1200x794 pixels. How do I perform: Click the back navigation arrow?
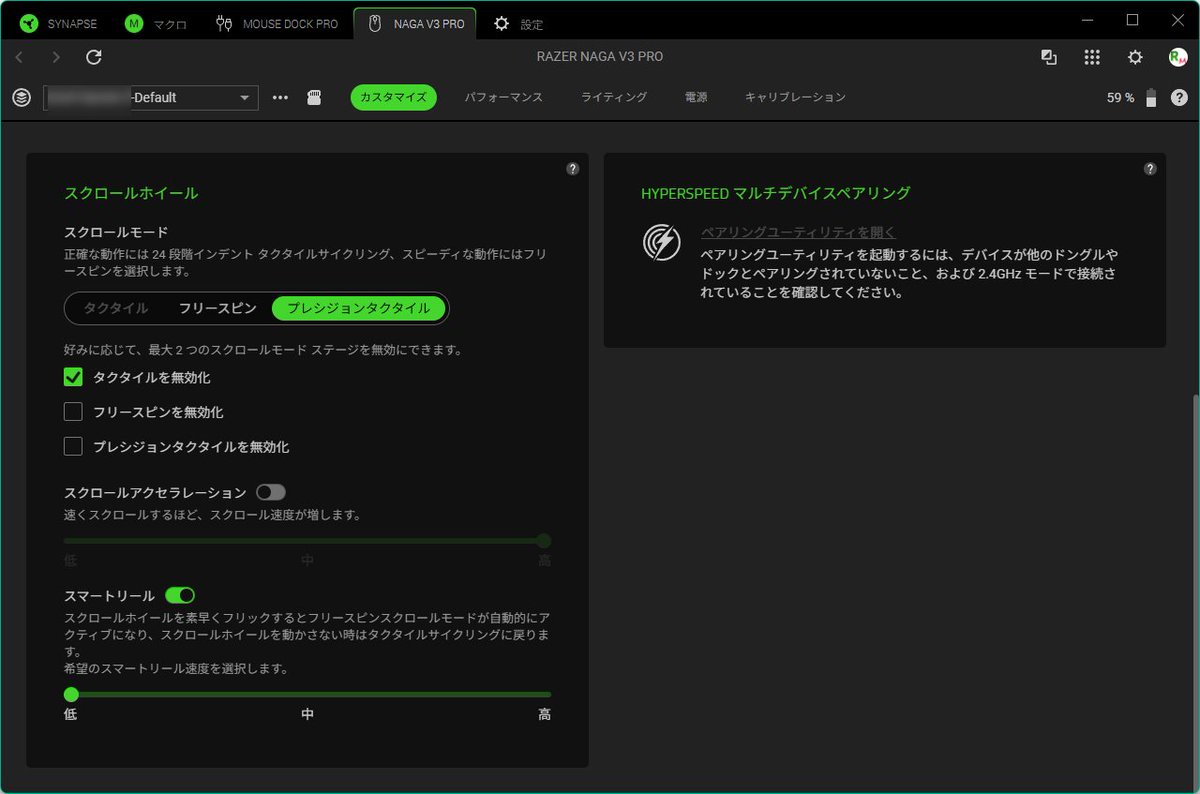(20, 57)
